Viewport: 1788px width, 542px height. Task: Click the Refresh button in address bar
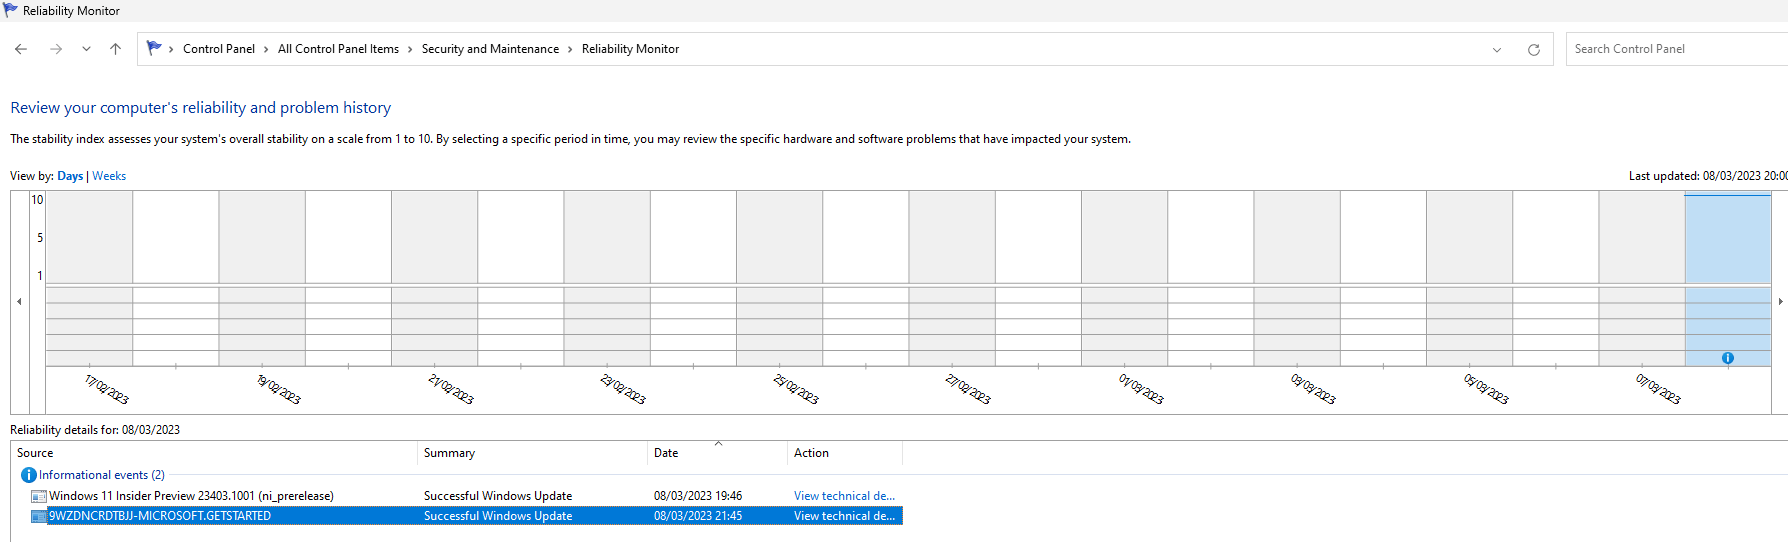(x=1533, y=50)
